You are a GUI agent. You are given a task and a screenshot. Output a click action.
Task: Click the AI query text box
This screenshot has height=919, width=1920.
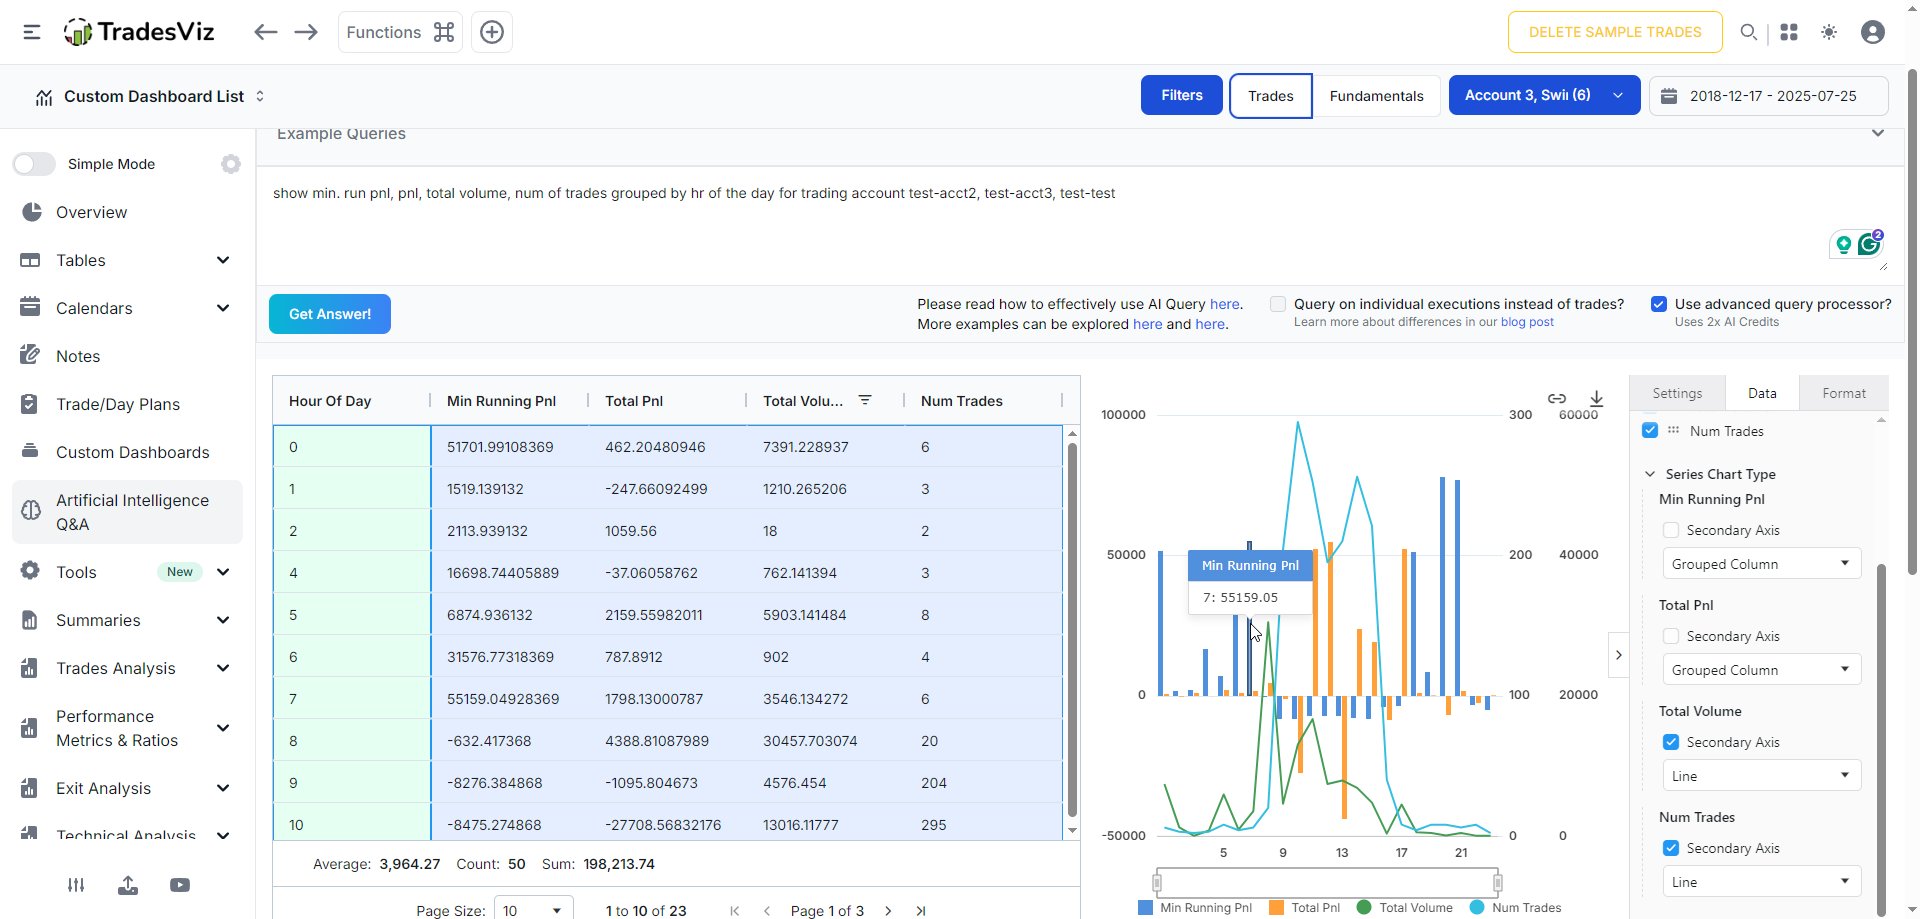click(x=1080, y=226)
